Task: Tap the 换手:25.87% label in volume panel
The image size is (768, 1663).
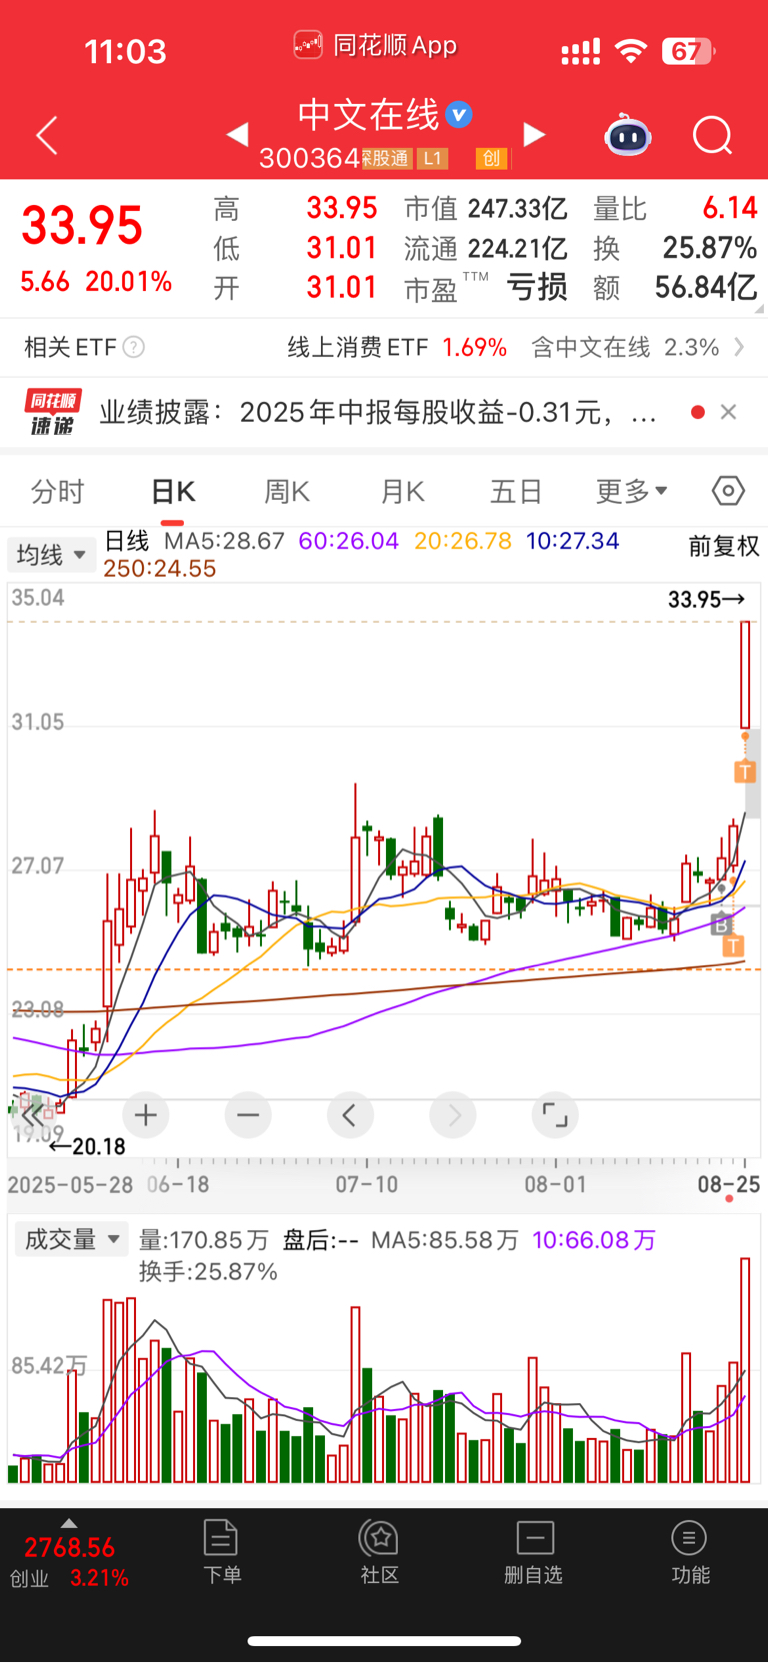Action: click(x=208, y=1272)
